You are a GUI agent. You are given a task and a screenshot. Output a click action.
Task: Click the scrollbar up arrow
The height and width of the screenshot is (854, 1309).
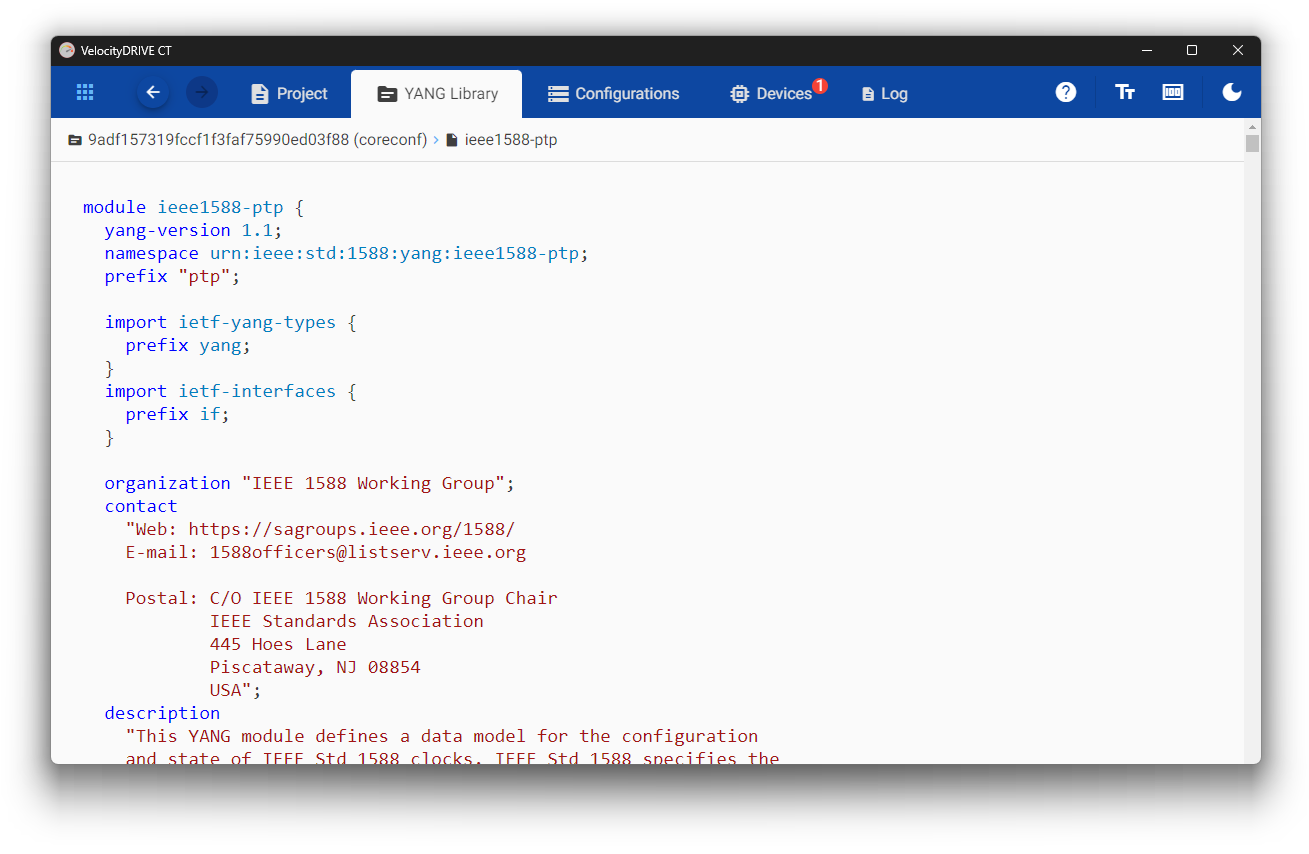click(x=1252, y=127)
